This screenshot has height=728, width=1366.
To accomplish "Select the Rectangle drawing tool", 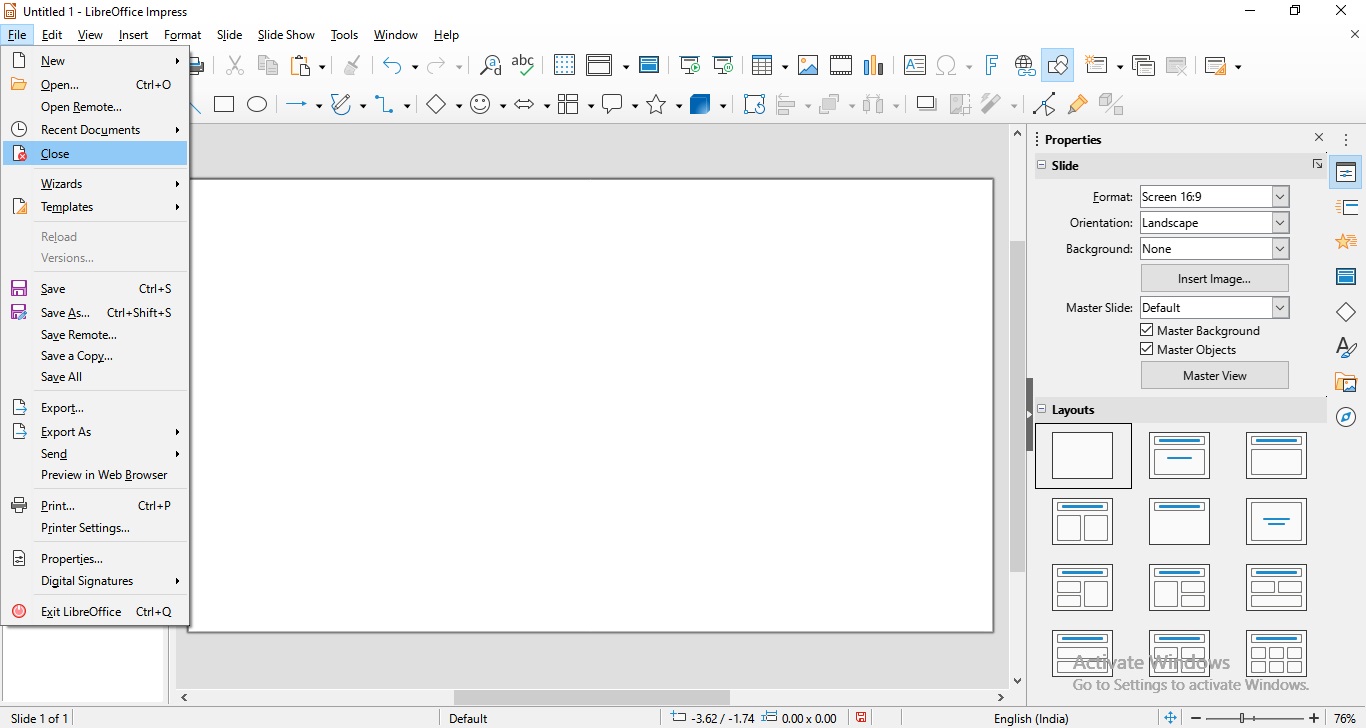I will pyautogui.click(x=224, y=104).
